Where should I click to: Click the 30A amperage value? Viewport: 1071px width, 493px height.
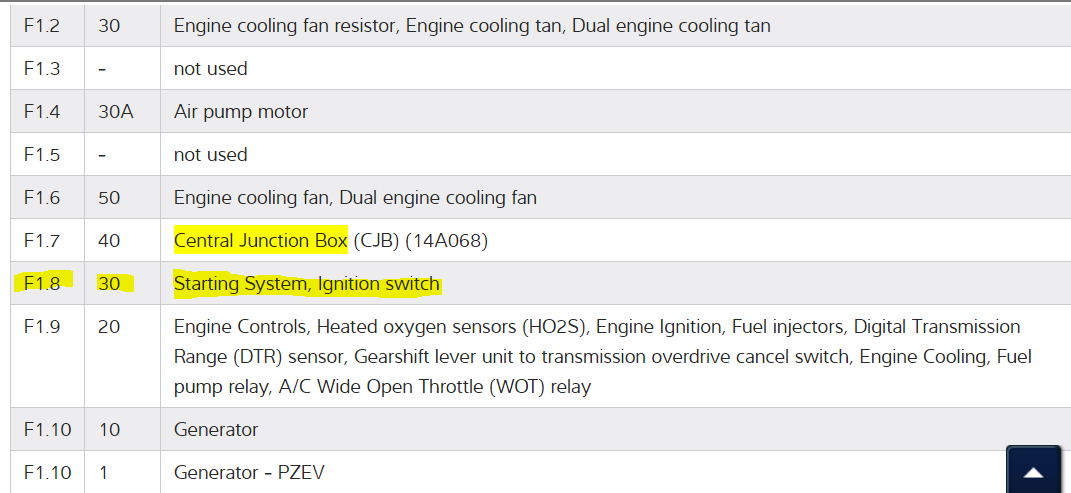[x=116, y=112]
